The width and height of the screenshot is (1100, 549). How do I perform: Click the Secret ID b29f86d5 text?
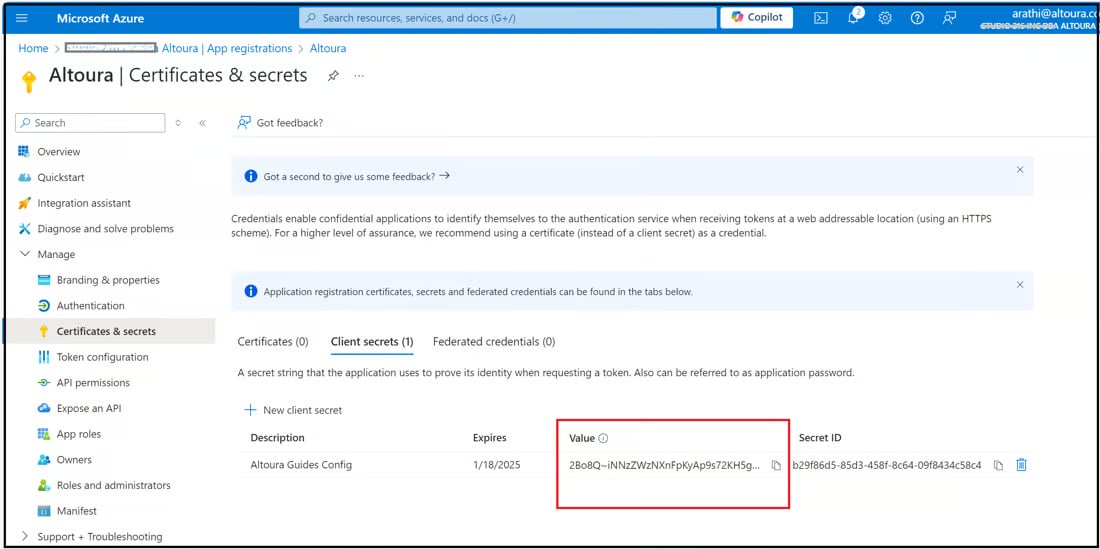pos(887,465)
